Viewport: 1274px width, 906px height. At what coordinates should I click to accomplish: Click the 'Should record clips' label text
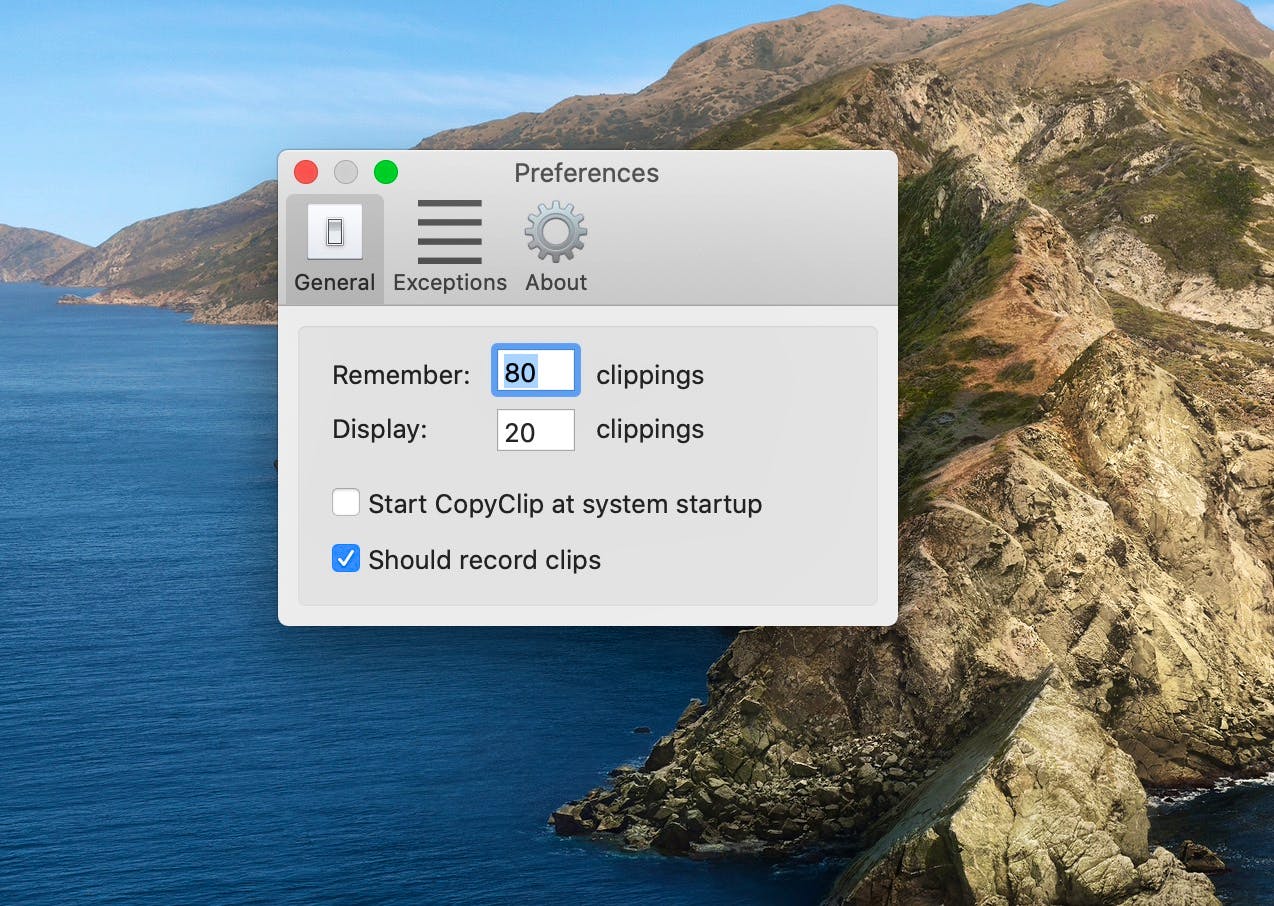[x=484, y=560]
